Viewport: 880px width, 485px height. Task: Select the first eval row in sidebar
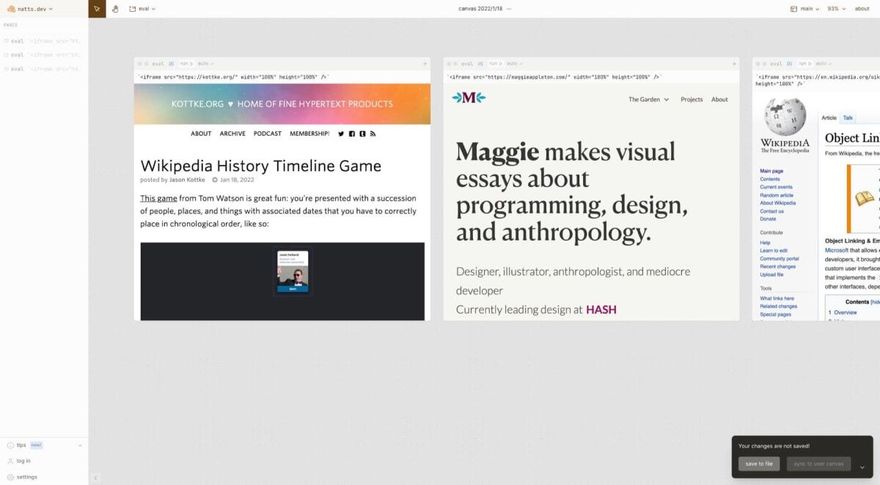tap(44, 41)
